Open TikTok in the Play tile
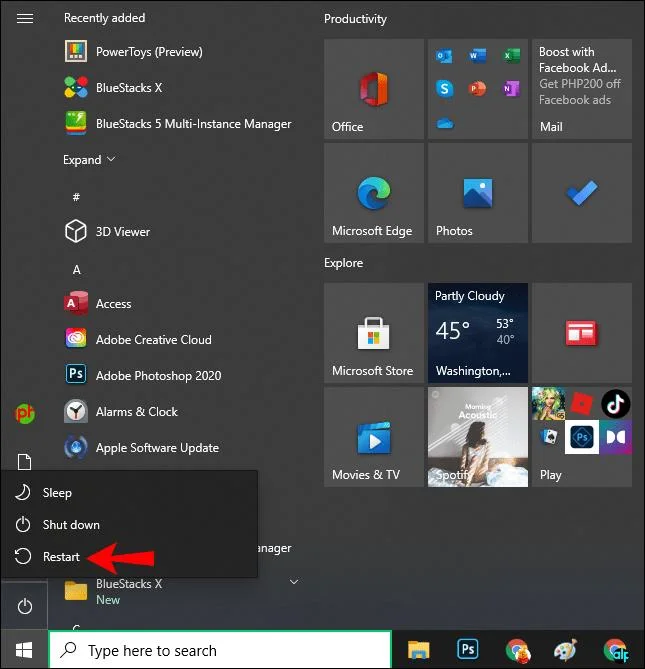The height and width of the screenshot is (669, 645). (x=616, y=404)
